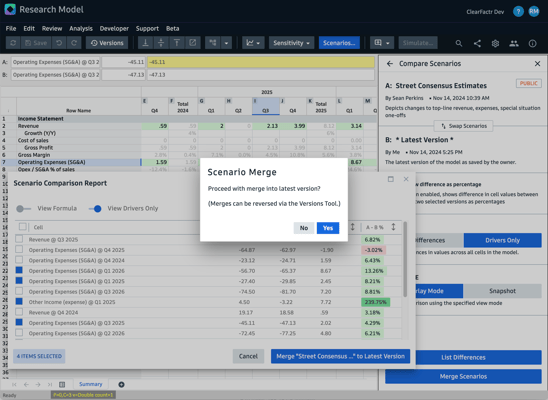
Task: Click the Scenarios... toolbar button
Action: (339, 43)
